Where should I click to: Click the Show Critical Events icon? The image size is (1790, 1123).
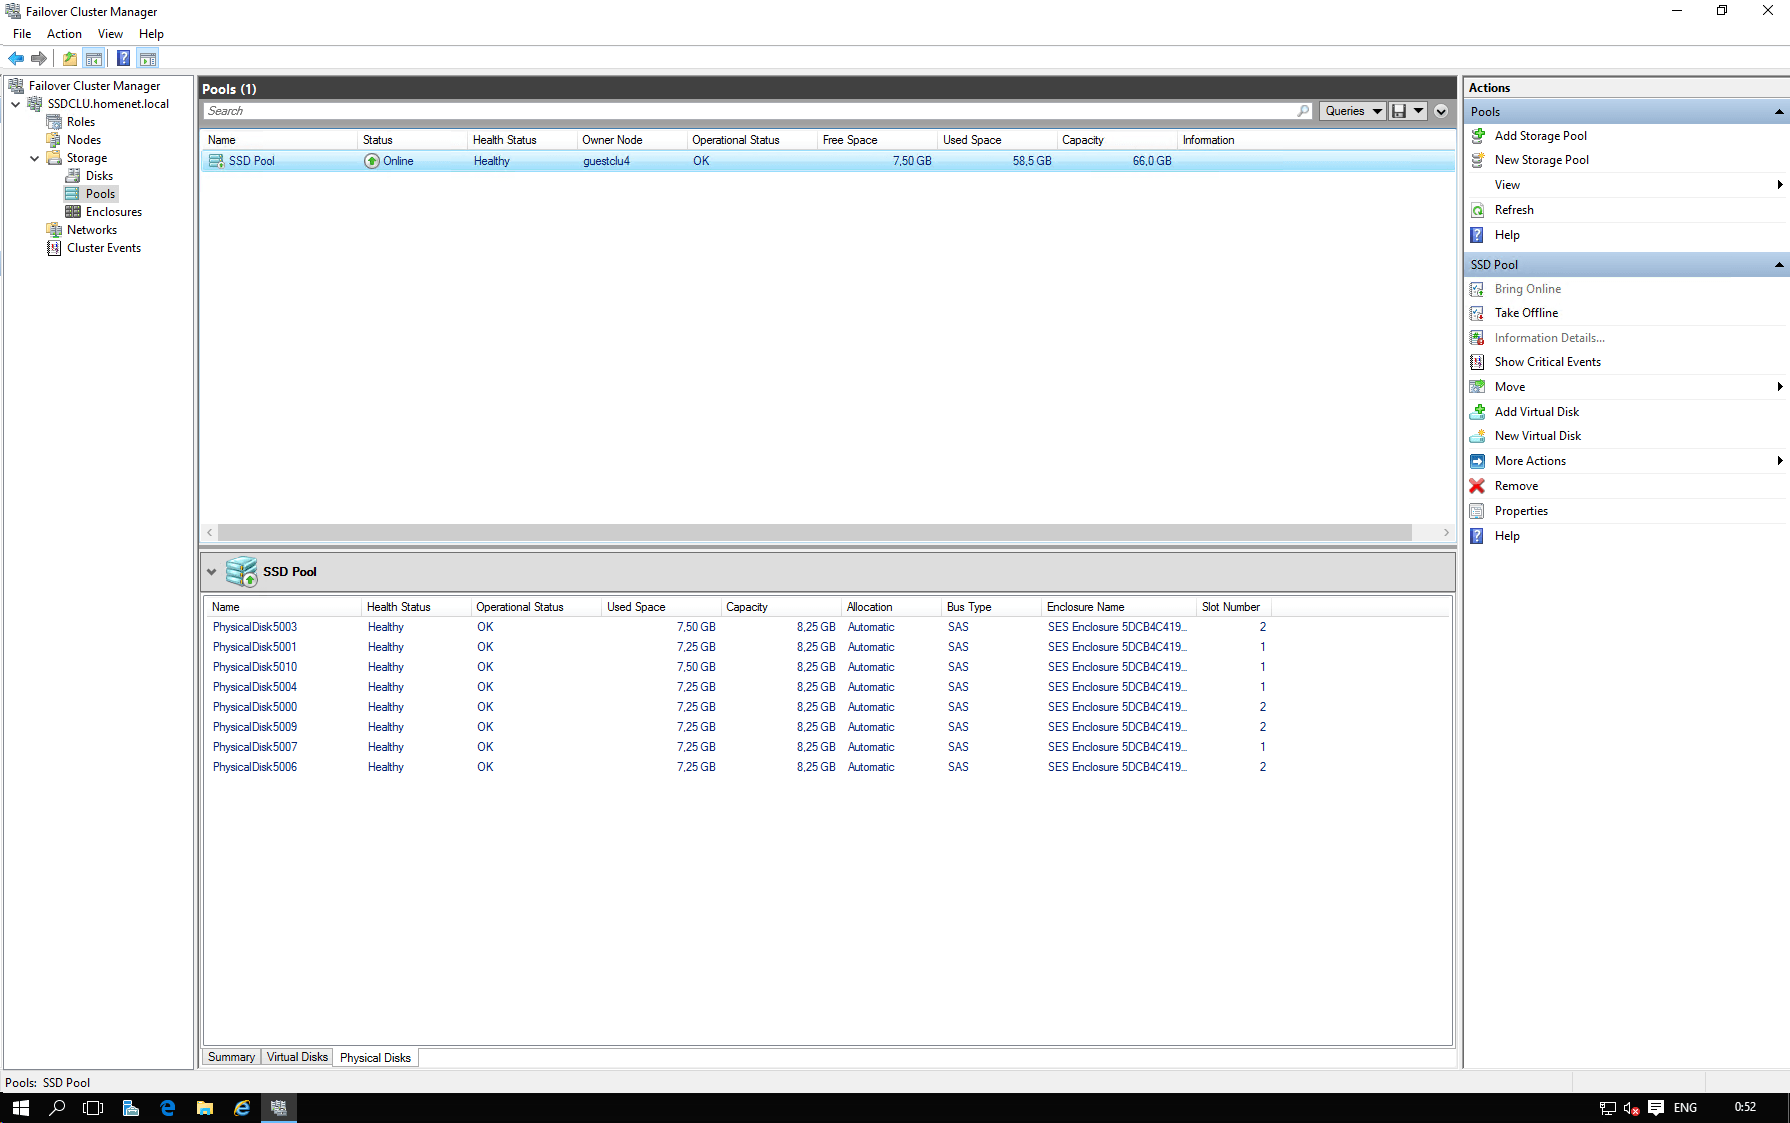[1478, 362]
